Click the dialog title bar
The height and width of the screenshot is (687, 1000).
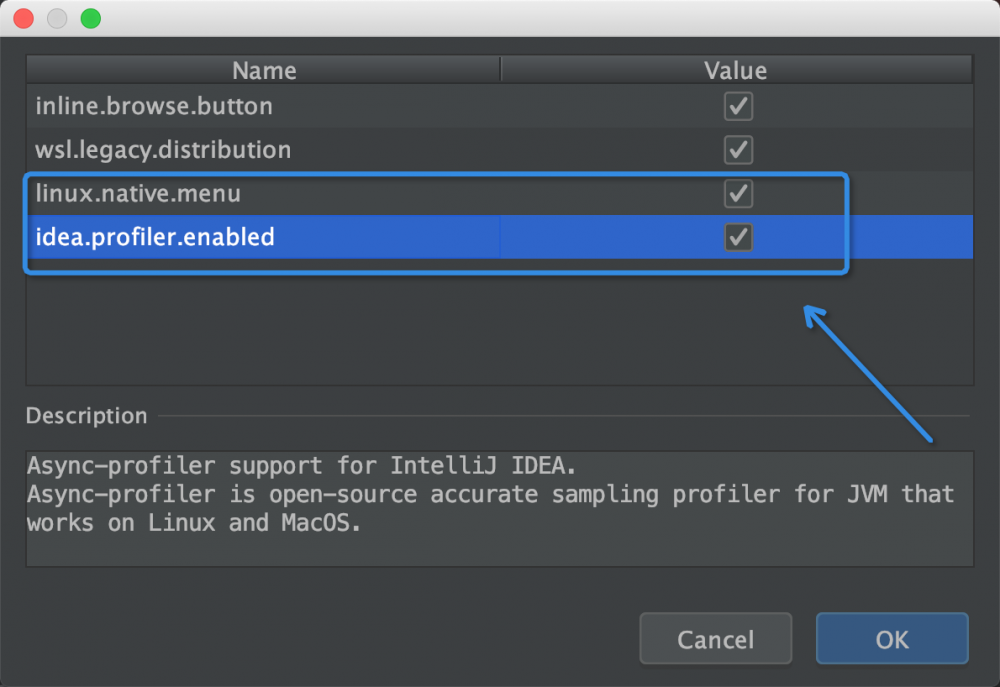500,18
